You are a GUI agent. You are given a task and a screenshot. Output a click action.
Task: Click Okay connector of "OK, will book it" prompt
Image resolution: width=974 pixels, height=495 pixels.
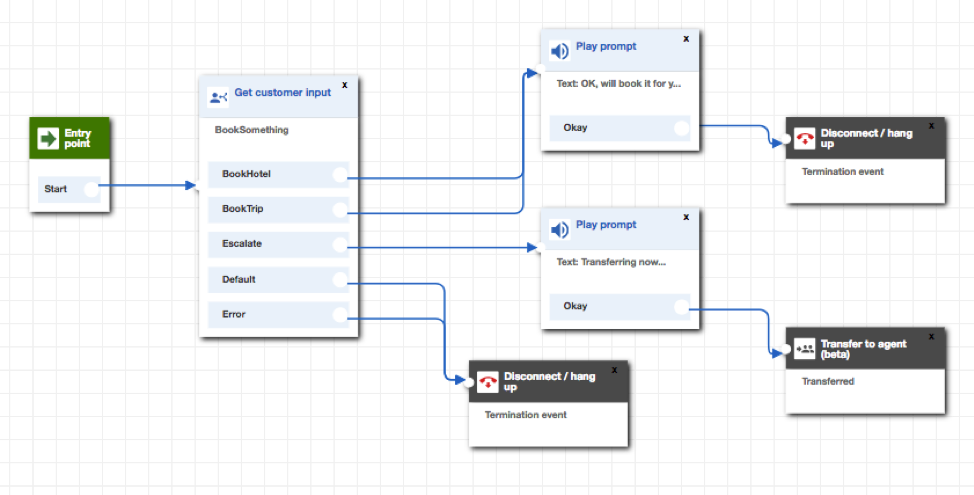[x=681, y=128]
